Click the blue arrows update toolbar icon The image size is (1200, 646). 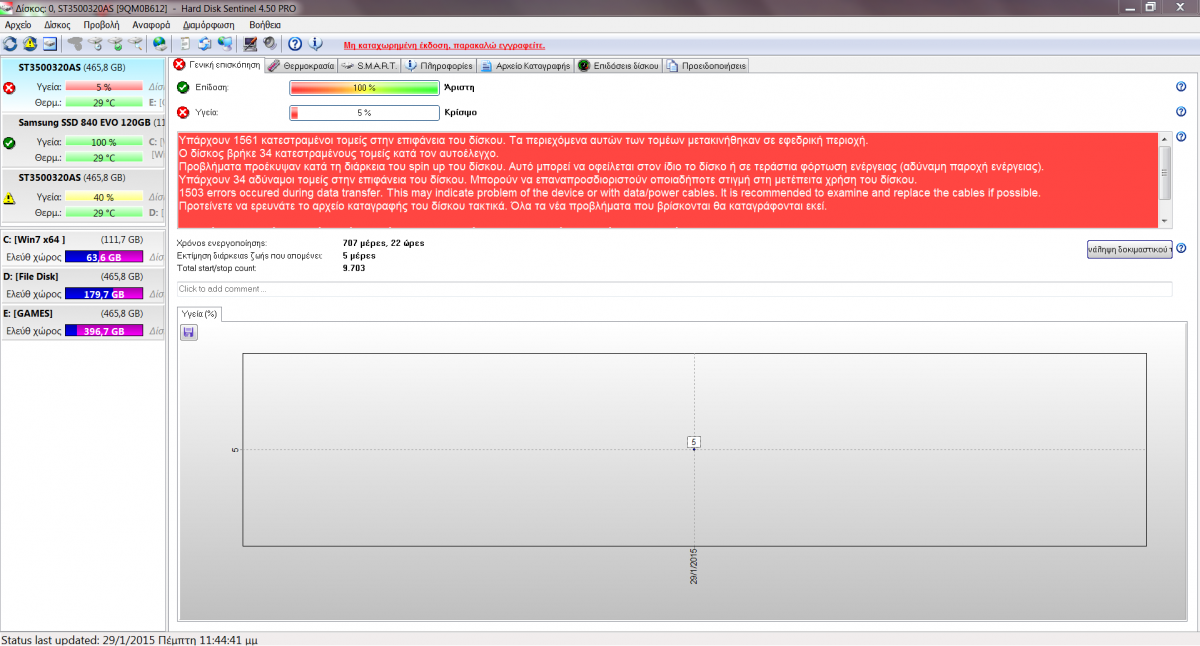pyautogui.click(x=205, y=44)
